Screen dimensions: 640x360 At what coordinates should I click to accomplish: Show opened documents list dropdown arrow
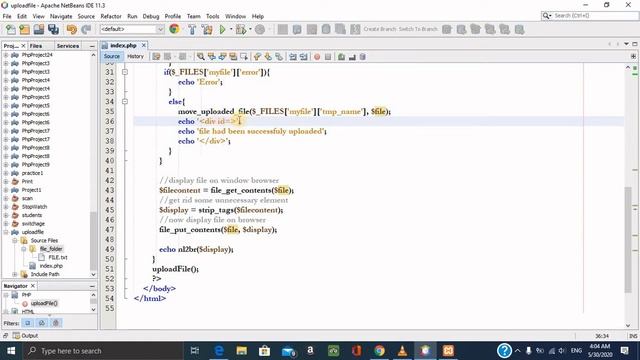tap(626, 44)
